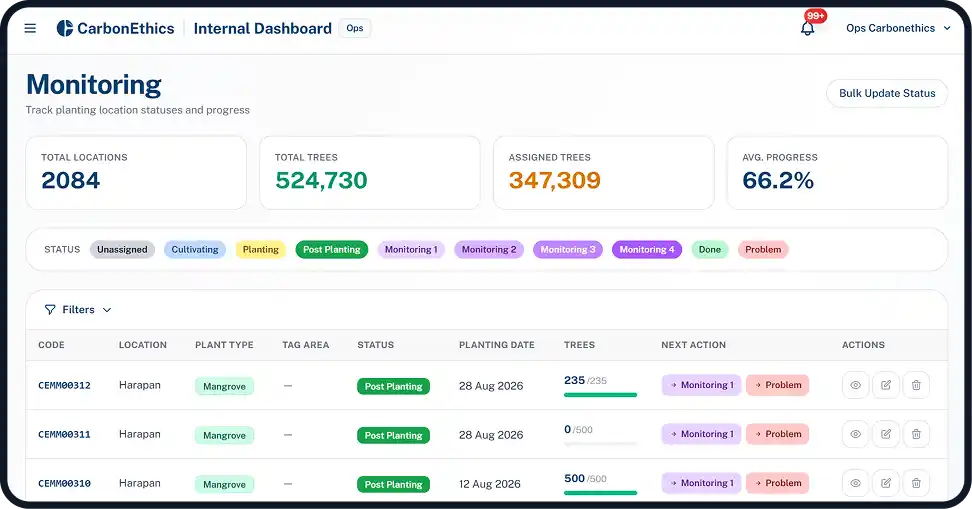Sort by the PLANT TYPE column header
This screenshot has width=972, height=509.
(224, 345)
